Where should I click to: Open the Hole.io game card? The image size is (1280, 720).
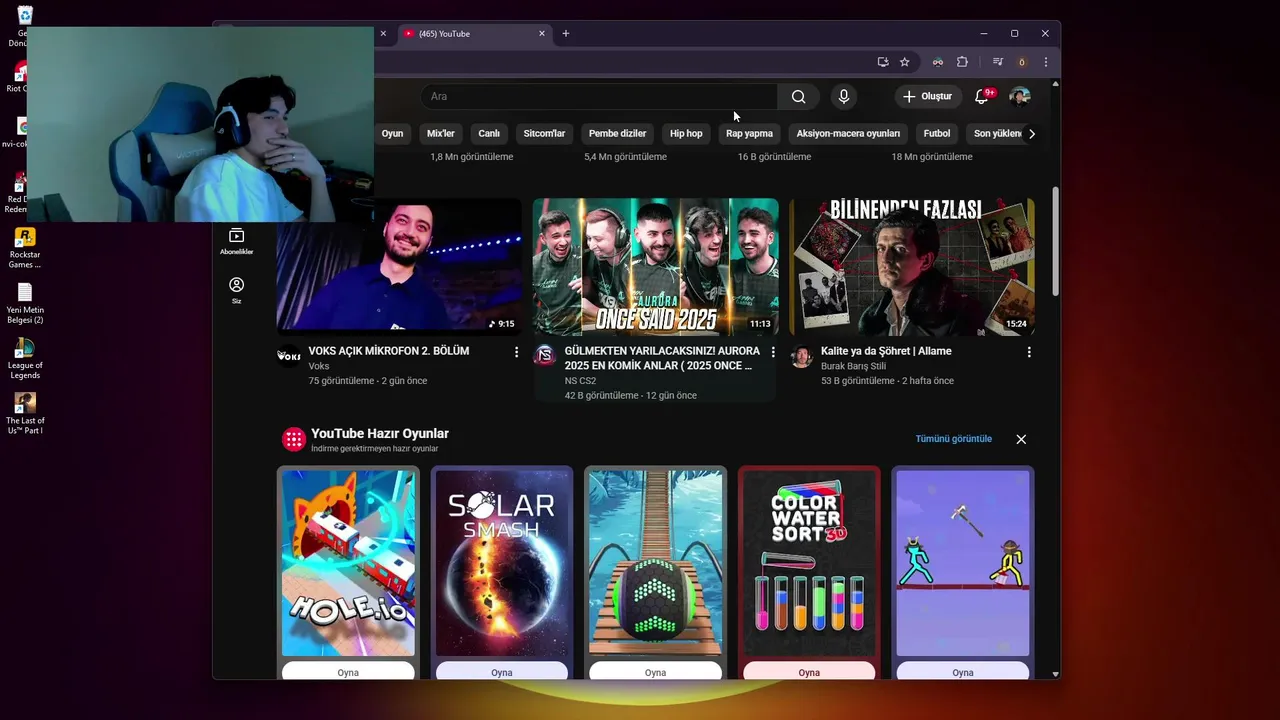[348, 563]
